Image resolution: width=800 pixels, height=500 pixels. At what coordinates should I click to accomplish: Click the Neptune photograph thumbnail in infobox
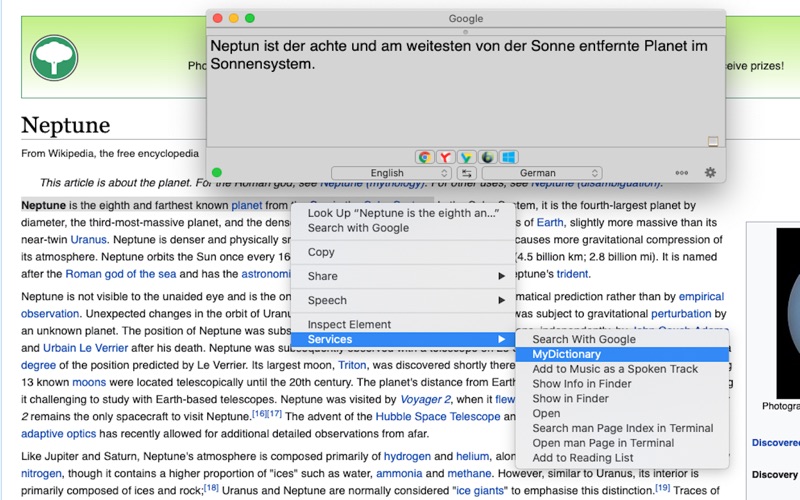[788, 313]
